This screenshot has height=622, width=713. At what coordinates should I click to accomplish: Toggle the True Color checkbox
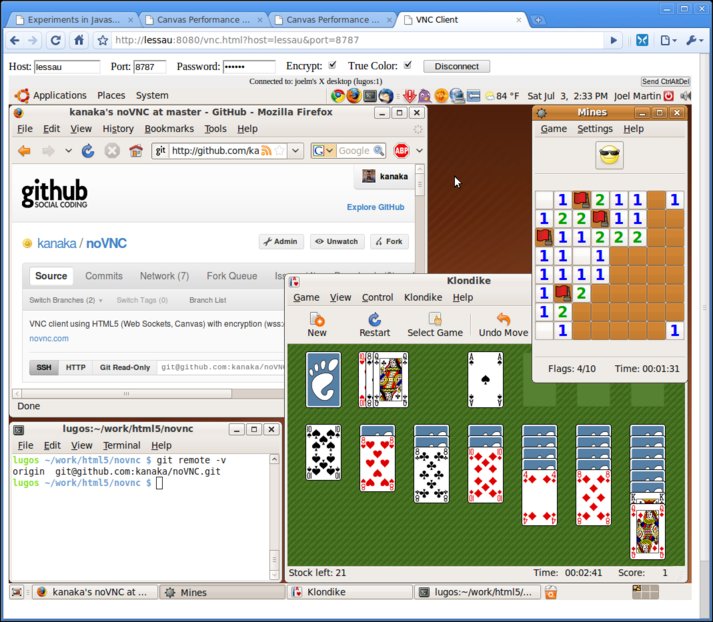click(x=408, y=65)
